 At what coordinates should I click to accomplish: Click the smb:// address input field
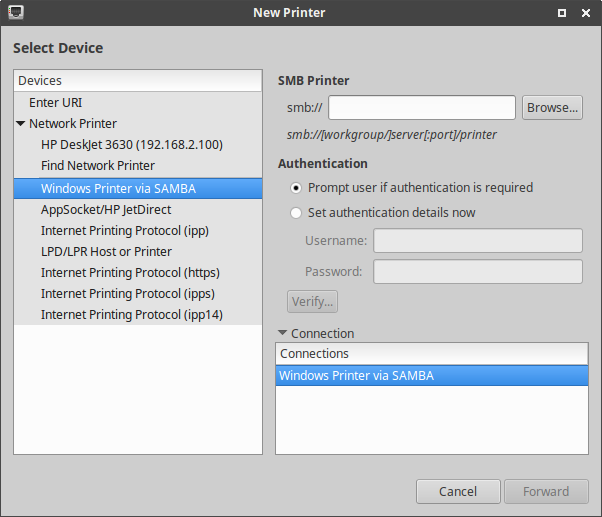421,107
